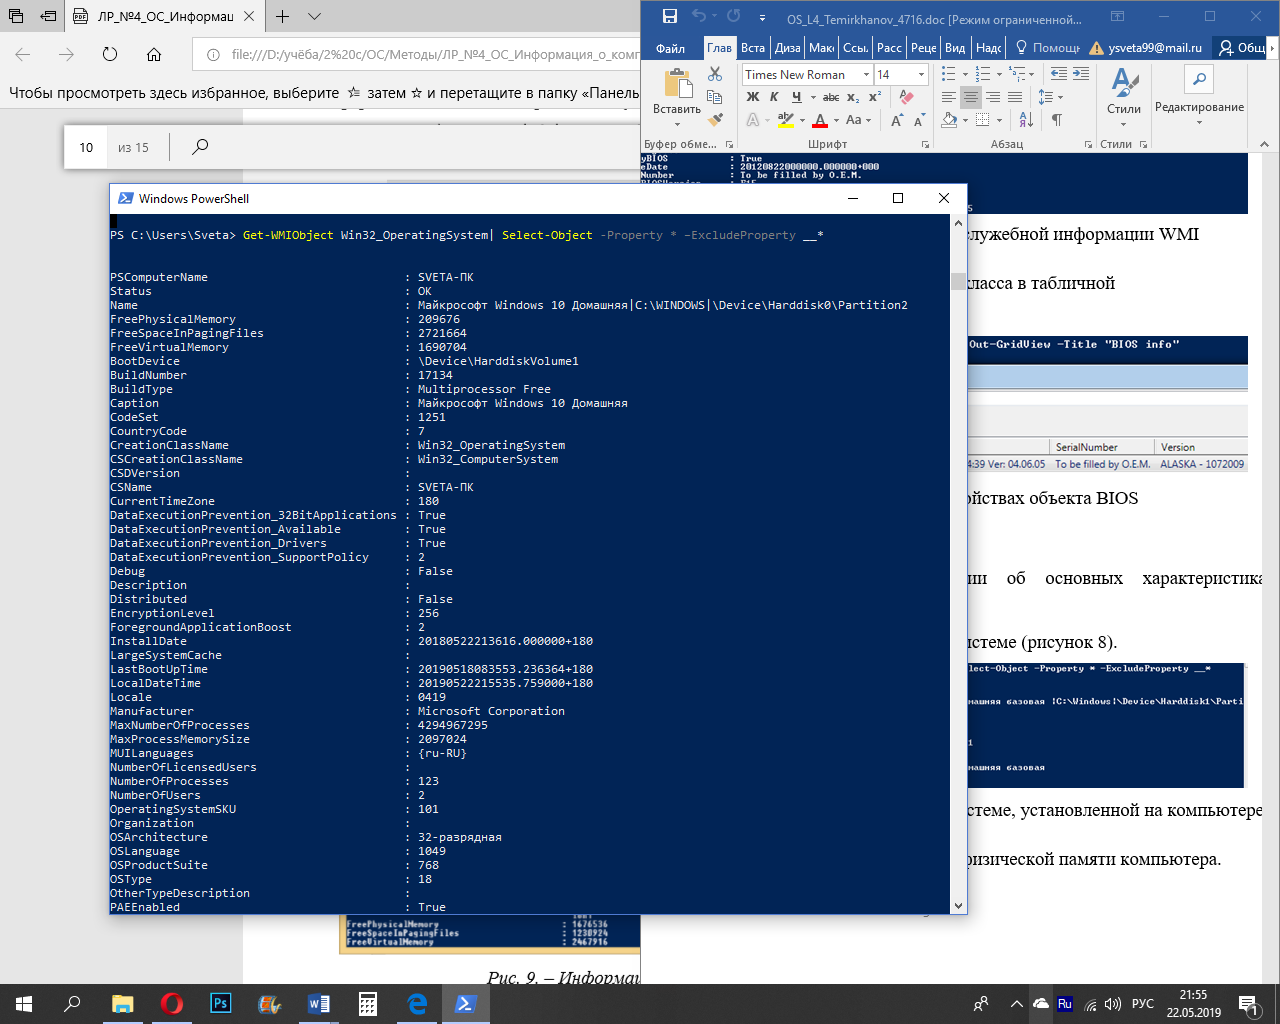Open the Windows Start menu
The width and height of the screenshot is (1280, 1024).
24,1004
